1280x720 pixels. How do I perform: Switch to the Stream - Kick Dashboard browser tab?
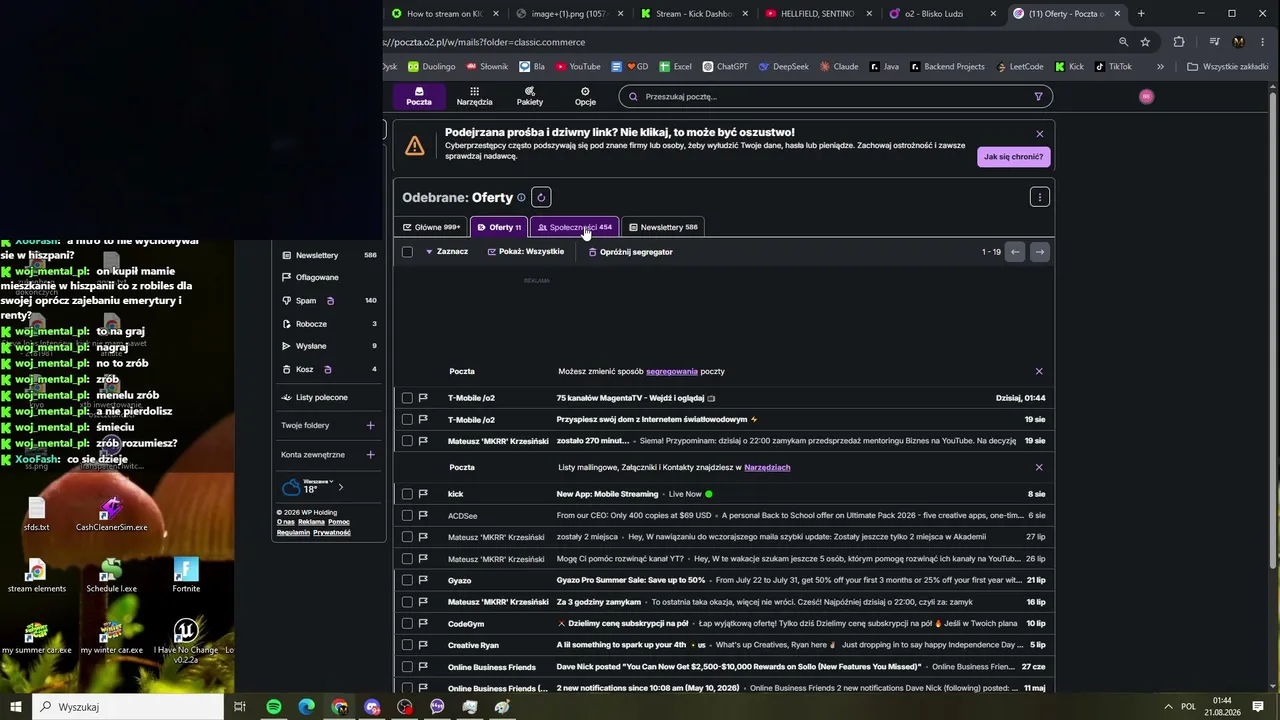(694, 14)
